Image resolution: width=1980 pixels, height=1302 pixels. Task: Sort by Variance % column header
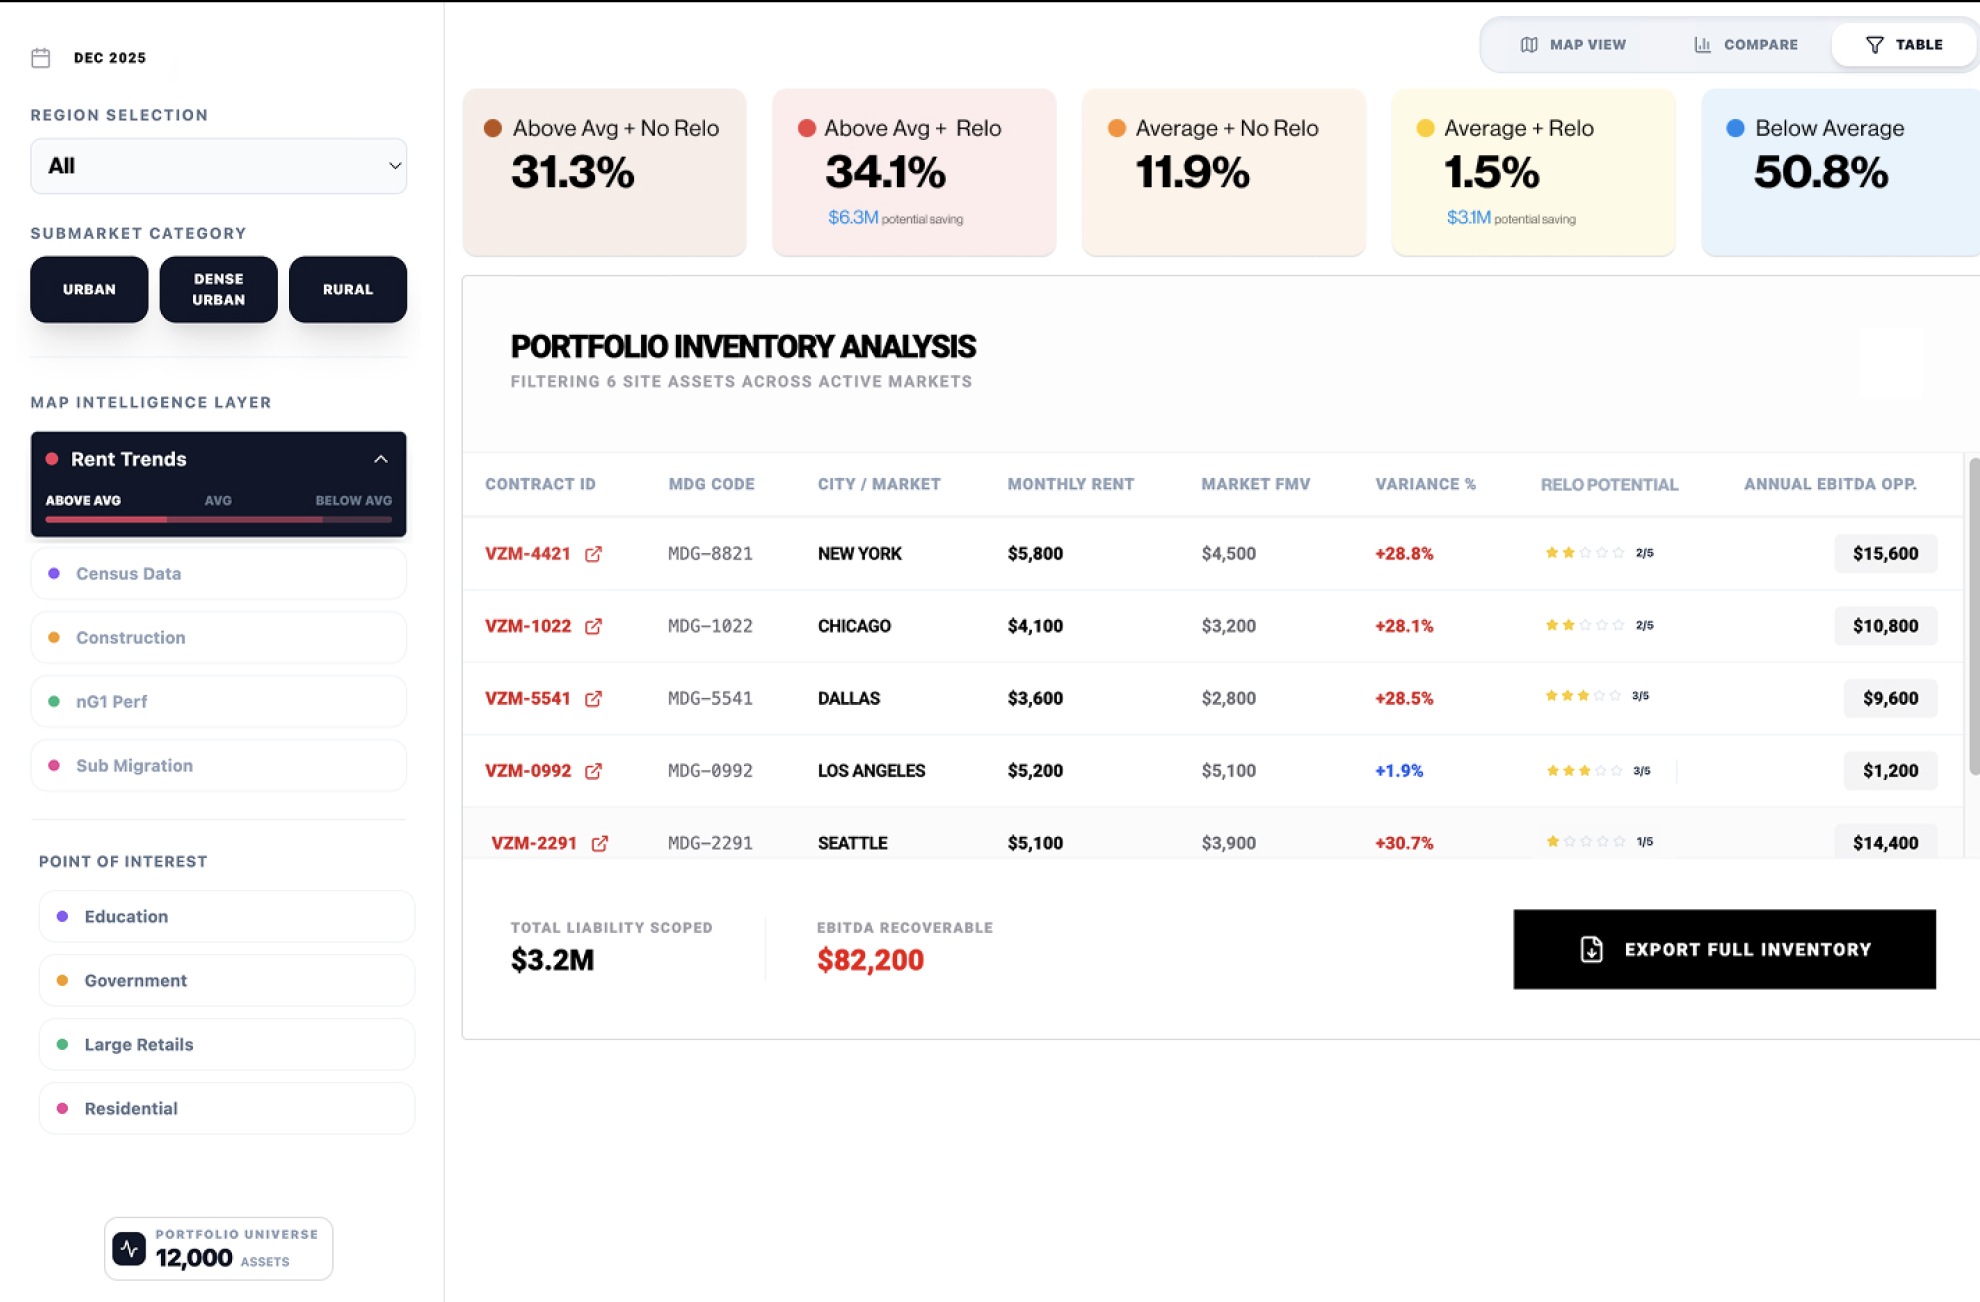click(x=1425, y=484)
